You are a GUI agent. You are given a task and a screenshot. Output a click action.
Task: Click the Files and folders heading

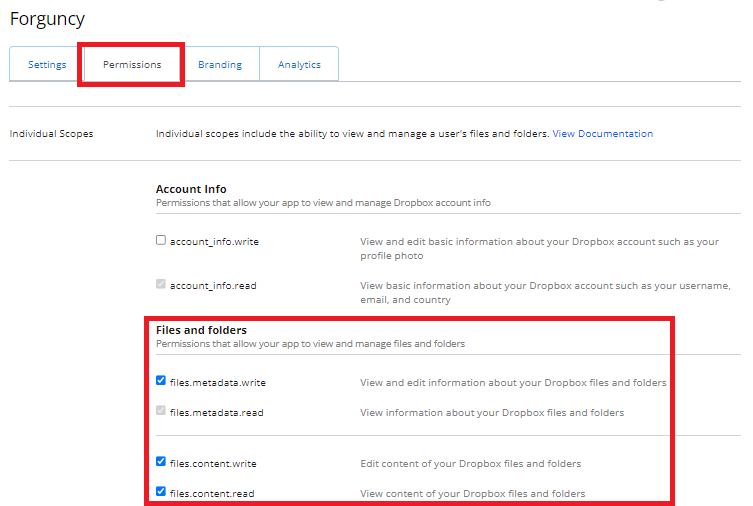click(201, 330)
